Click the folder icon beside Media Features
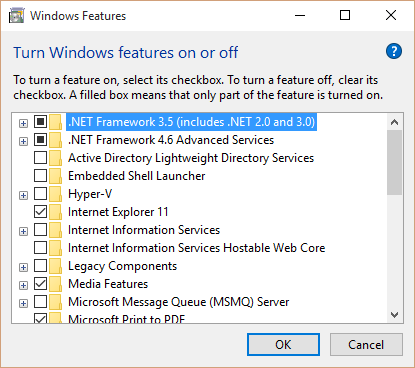The width and height of the screenshot is (415, 368). (x=56, y=284)
